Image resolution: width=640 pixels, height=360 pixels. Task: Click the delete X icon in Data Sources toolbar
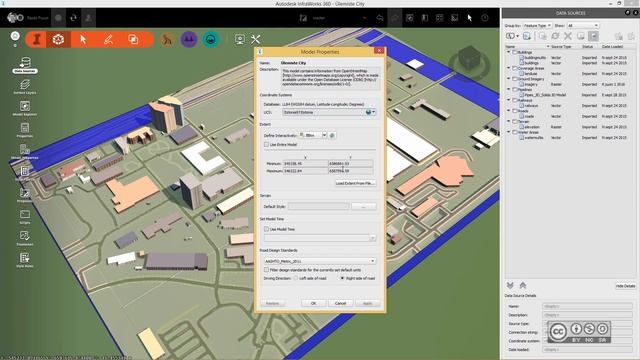pos(568,36)
